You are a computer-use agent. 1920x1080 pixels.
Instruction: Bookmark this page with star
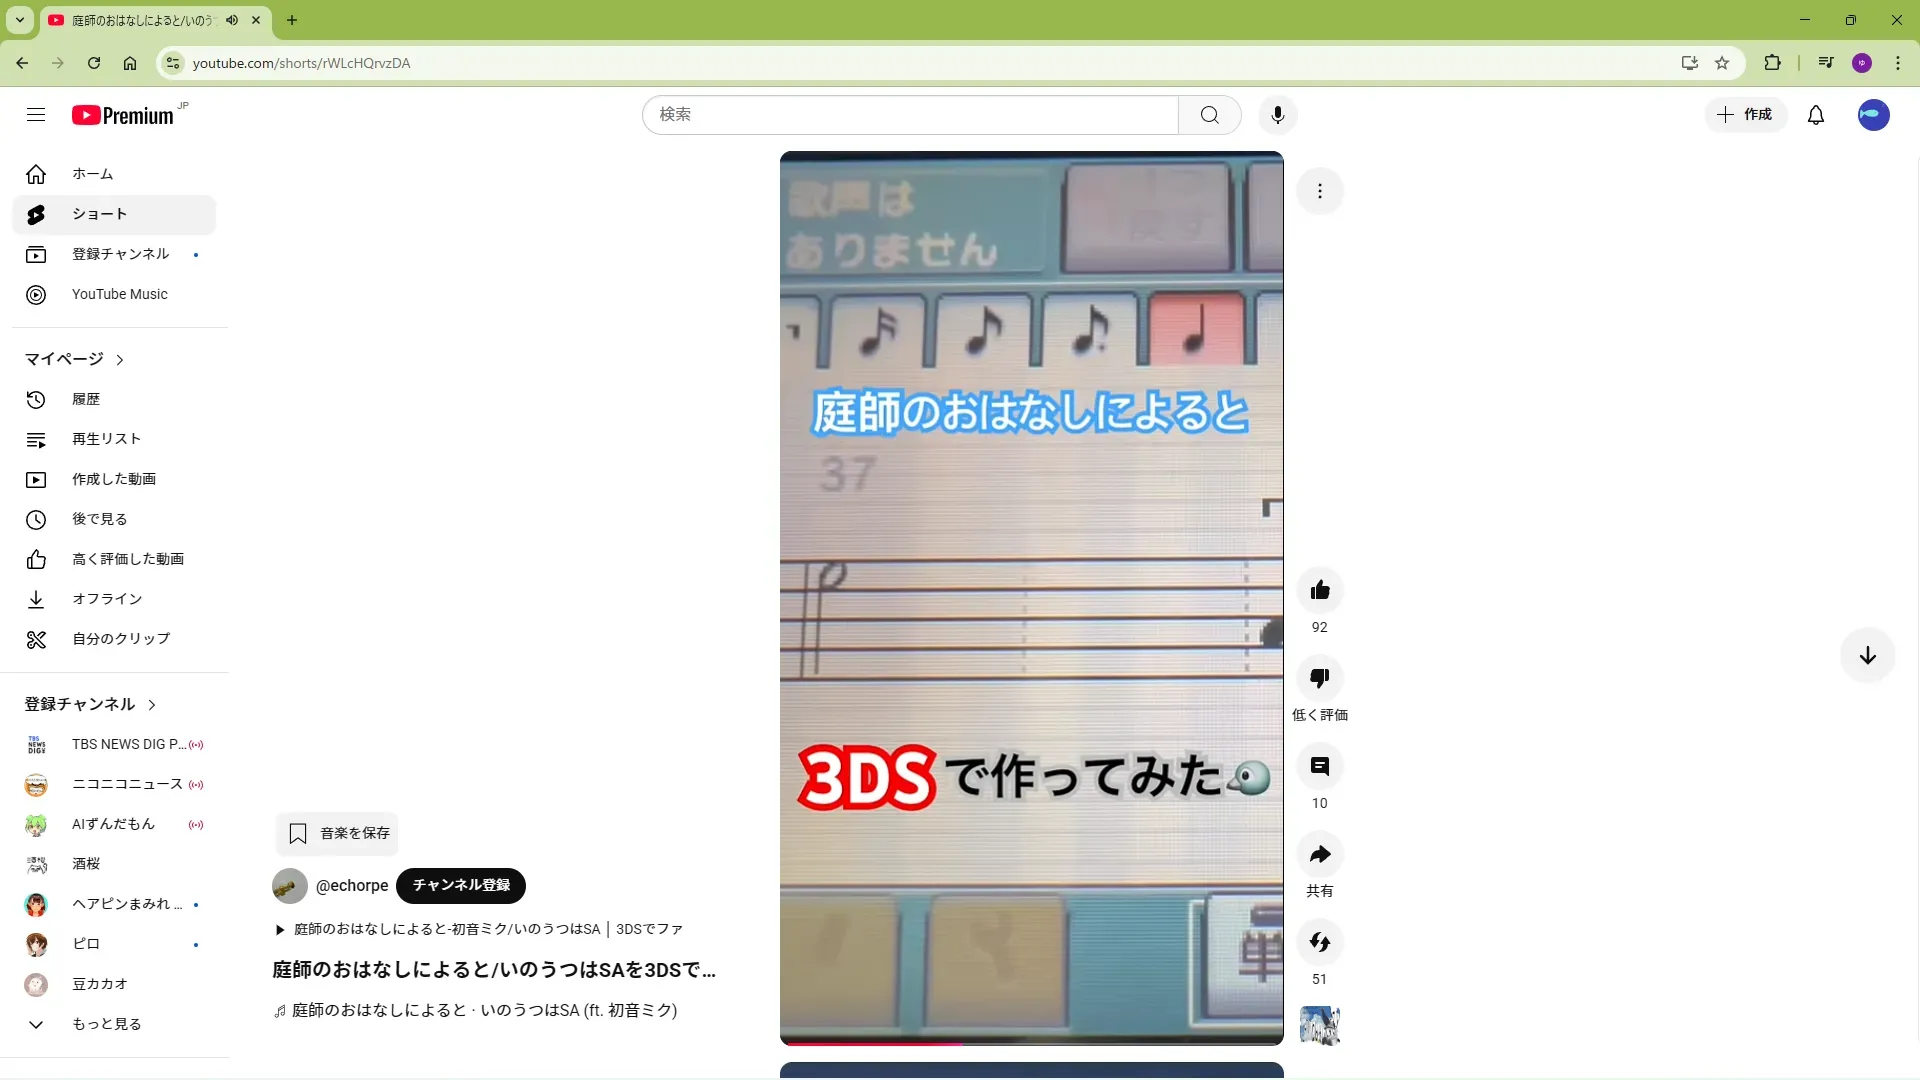[1722, 63]
